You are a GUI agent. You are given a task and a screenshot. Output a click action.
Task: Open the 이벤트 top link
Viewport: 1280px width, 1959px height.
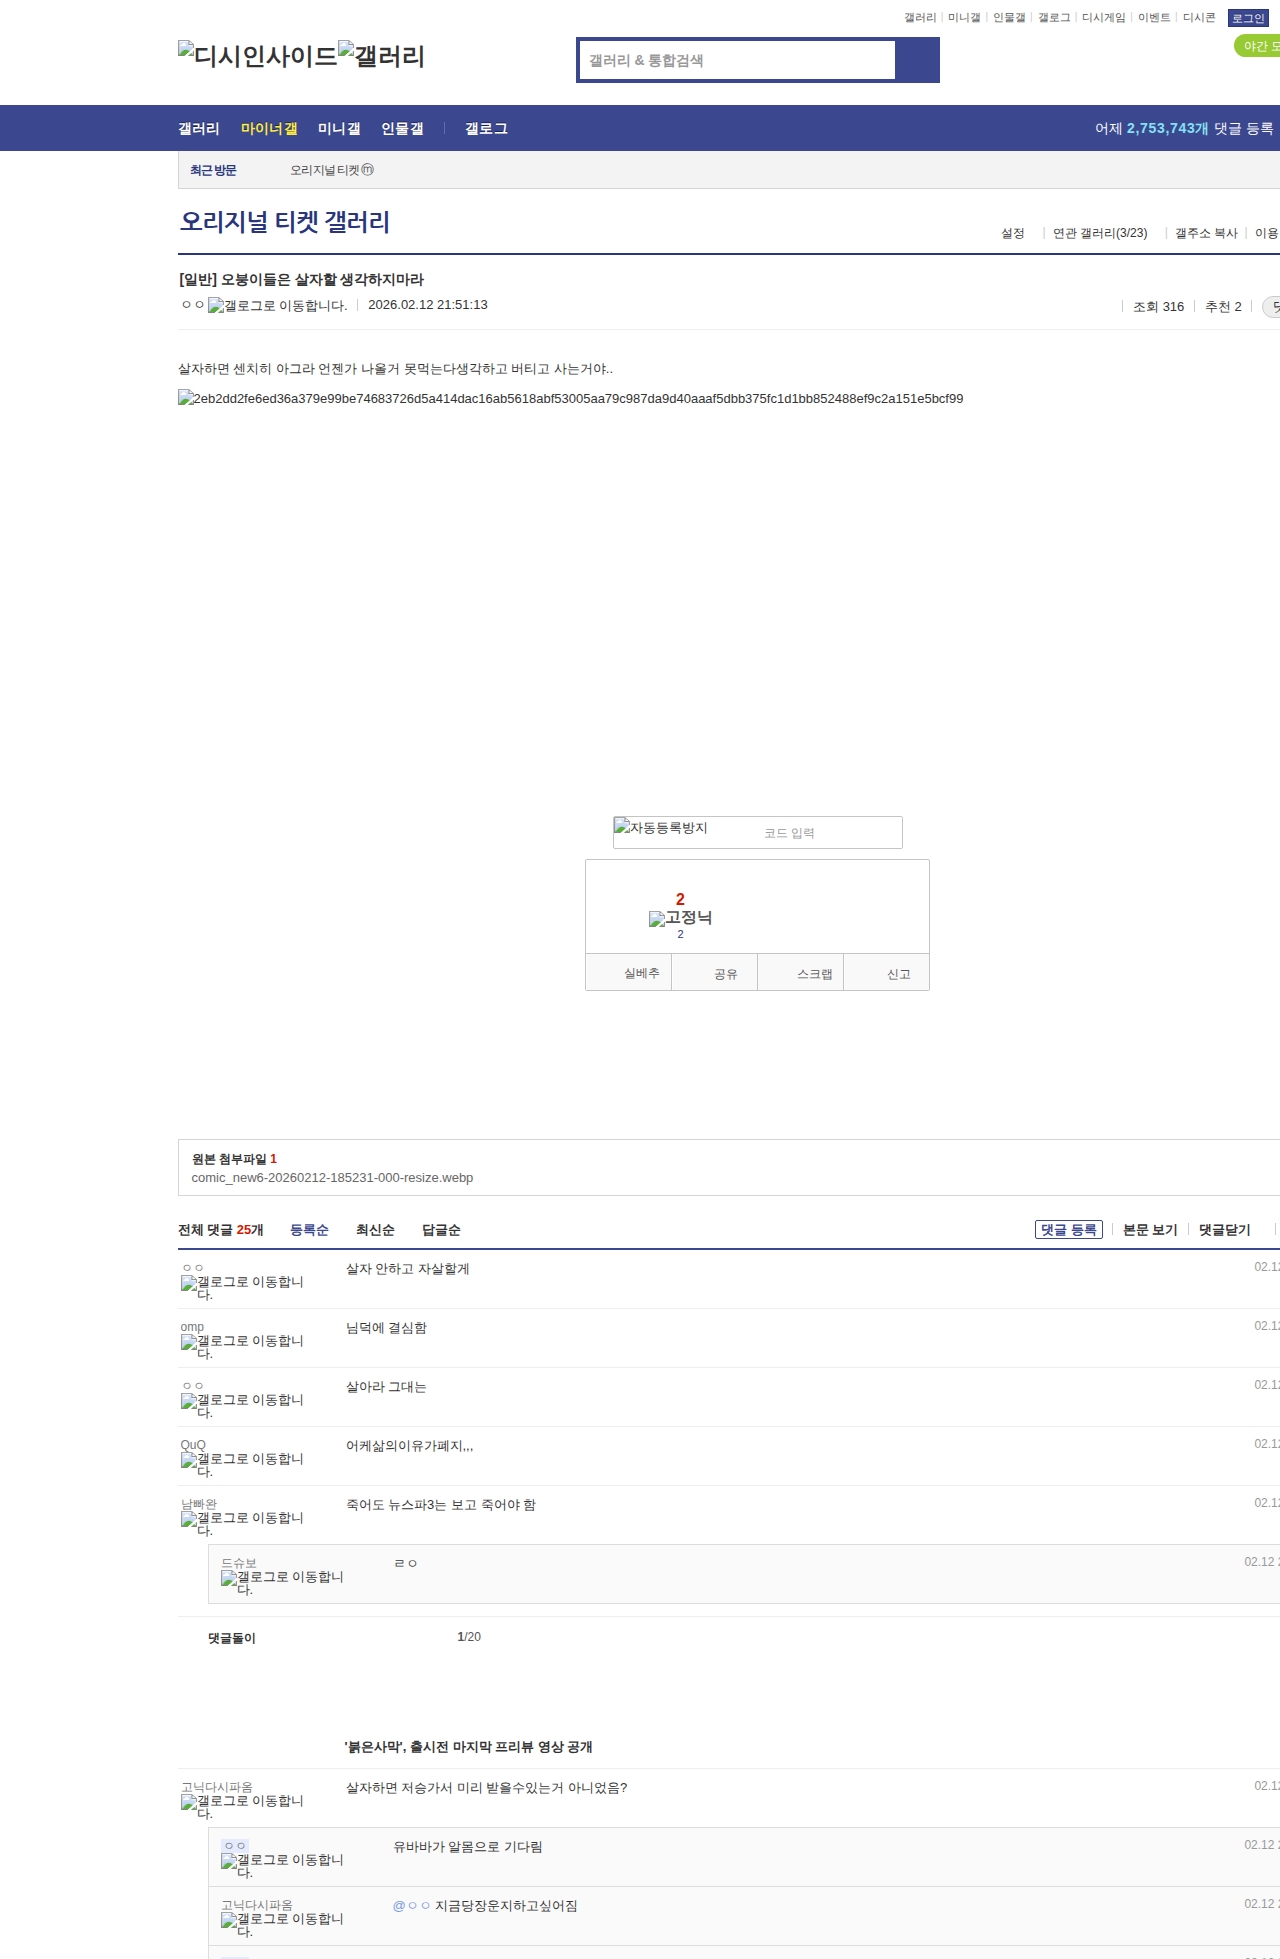pyautogui.click(x=1154, y=18)
